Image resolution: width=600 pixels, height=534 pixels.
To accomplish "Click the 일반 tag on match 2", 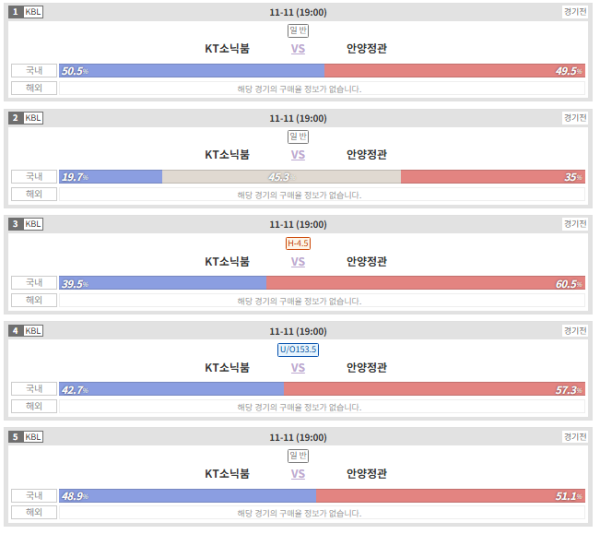I will tap(298, 137).
